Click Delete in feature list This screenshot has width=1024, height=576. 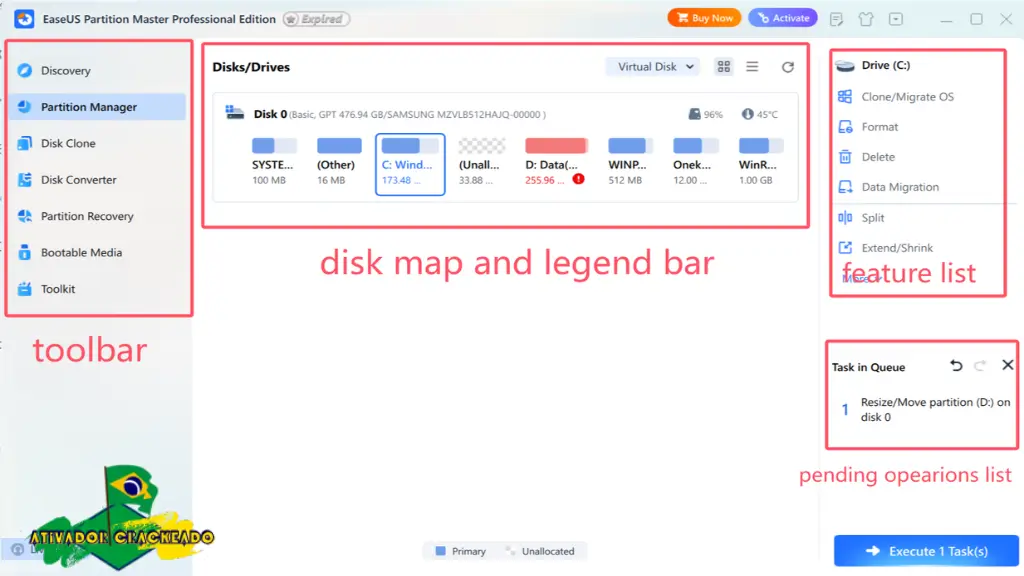(x=878, y=157)
